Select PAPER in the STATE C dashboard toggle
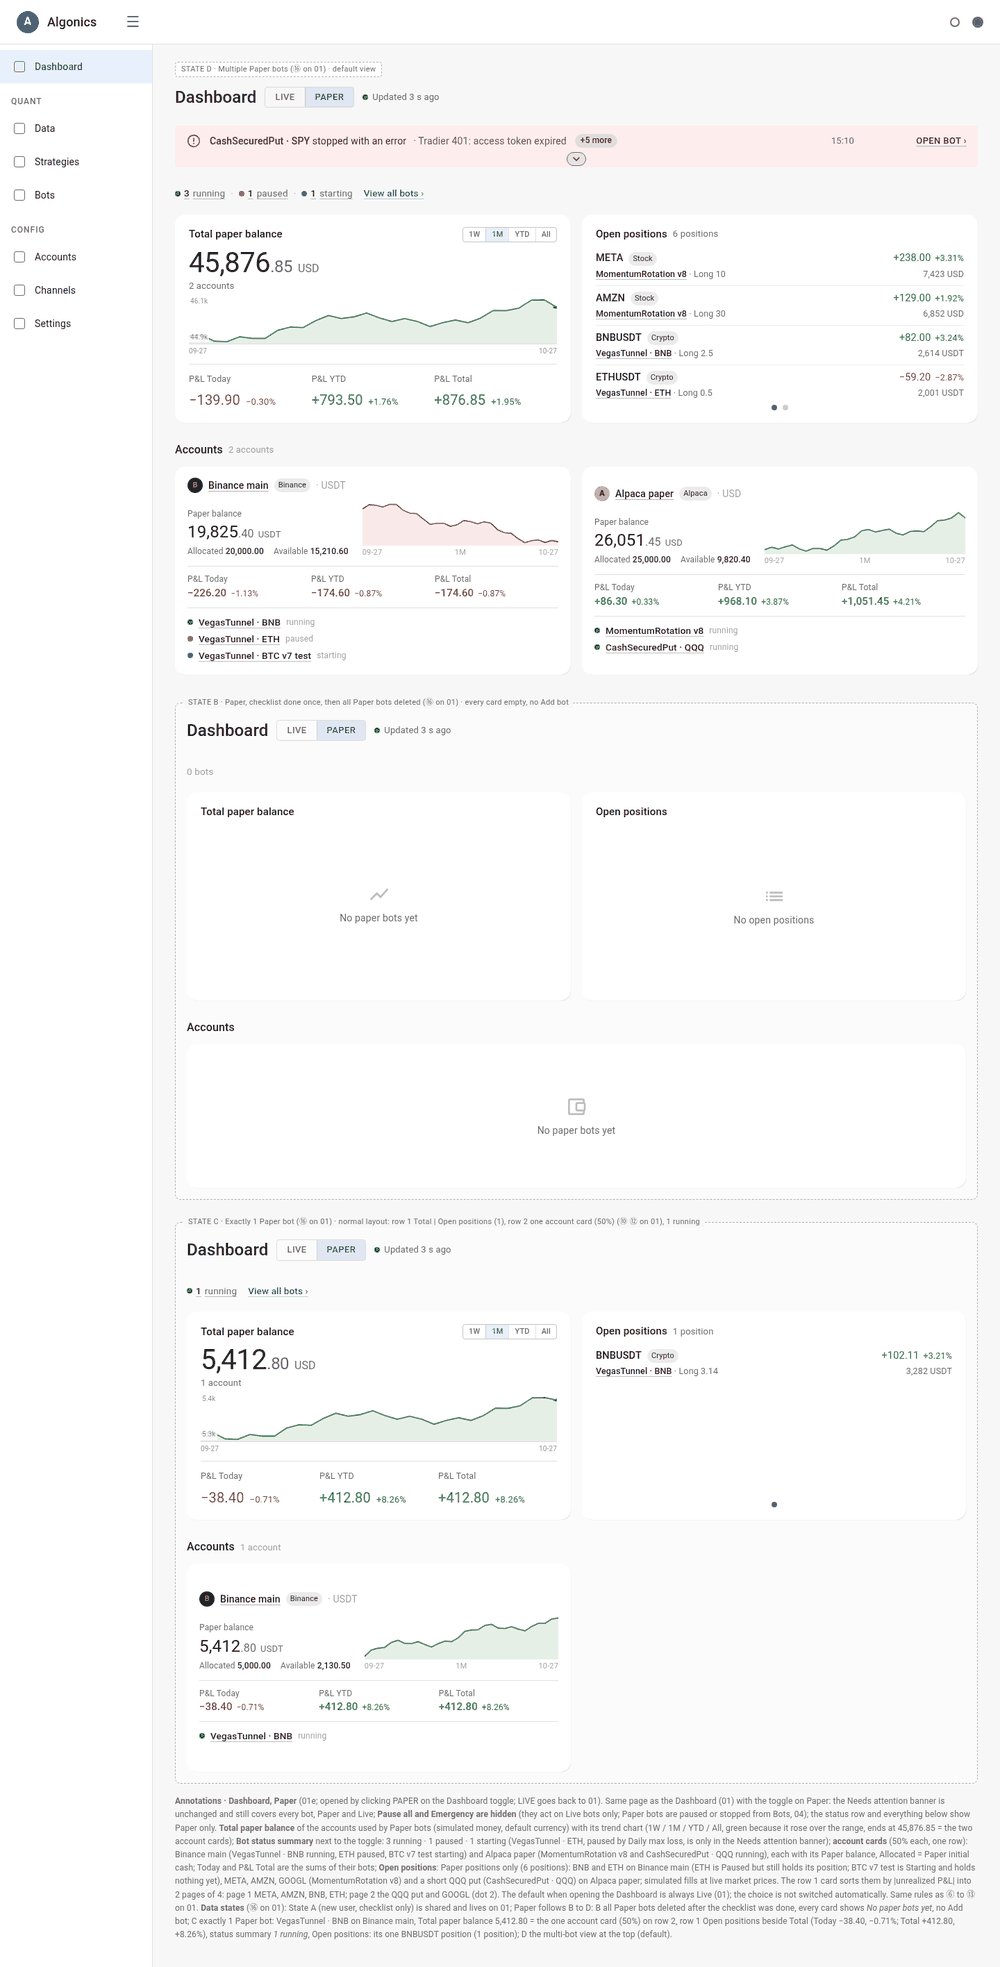This screenshot has height=1967, width=1000. coord(341,1250)
